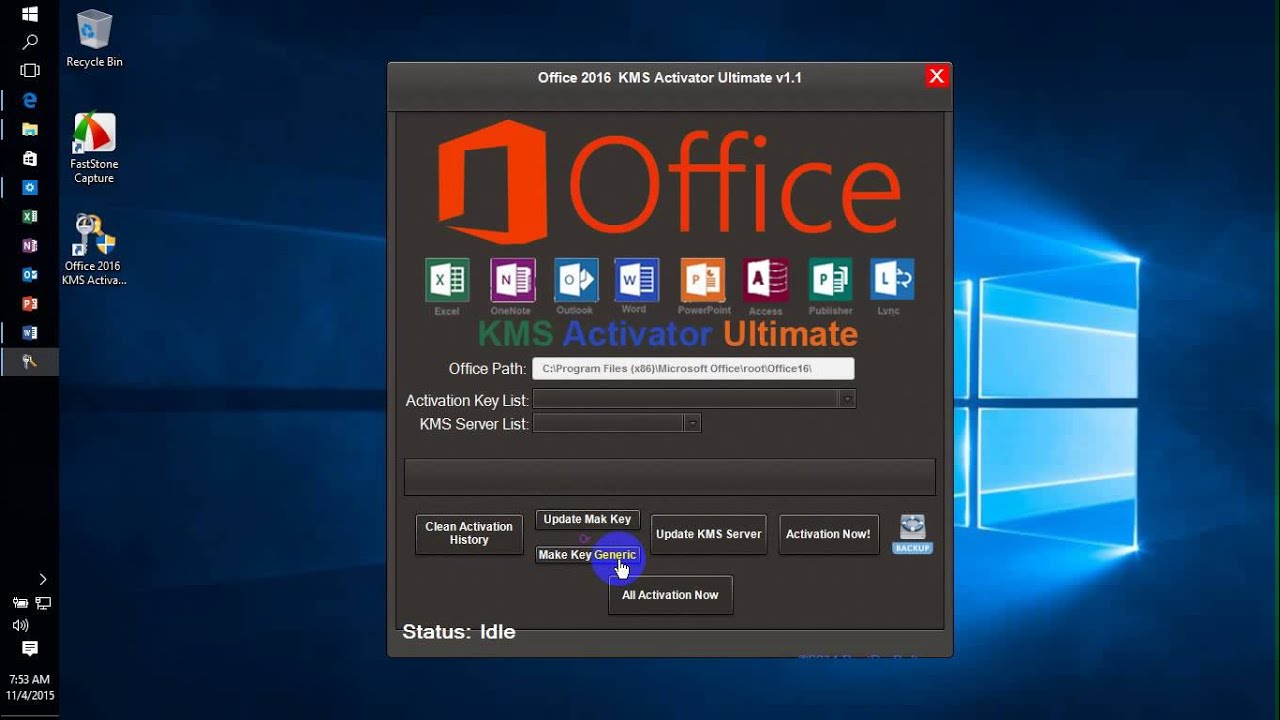Open the Action Center notifications icon
Viewport: 1280px width, 720px height.
point(29,649)
